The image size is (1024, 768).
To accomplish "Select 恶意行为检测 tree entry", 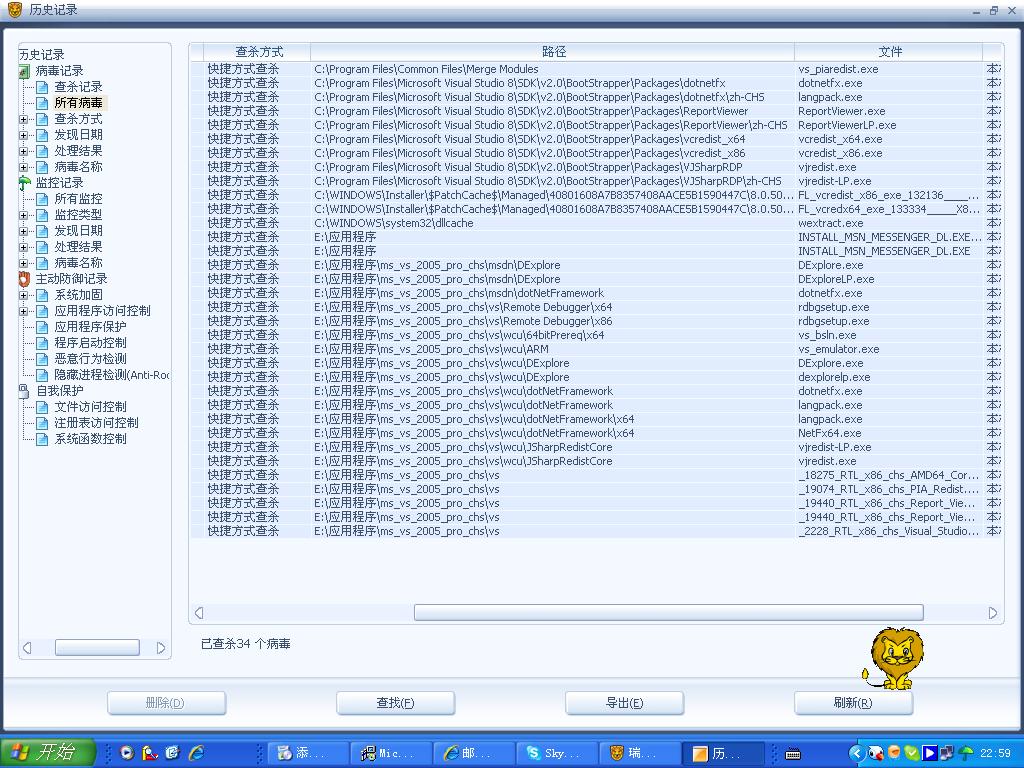I will 90,359.
